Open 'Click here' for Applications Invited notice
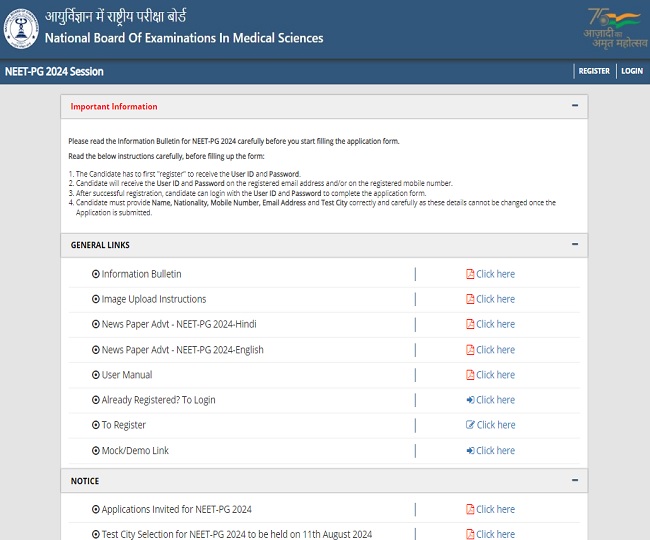The height and width of the screenshot is (540, 650). (495, 509)
